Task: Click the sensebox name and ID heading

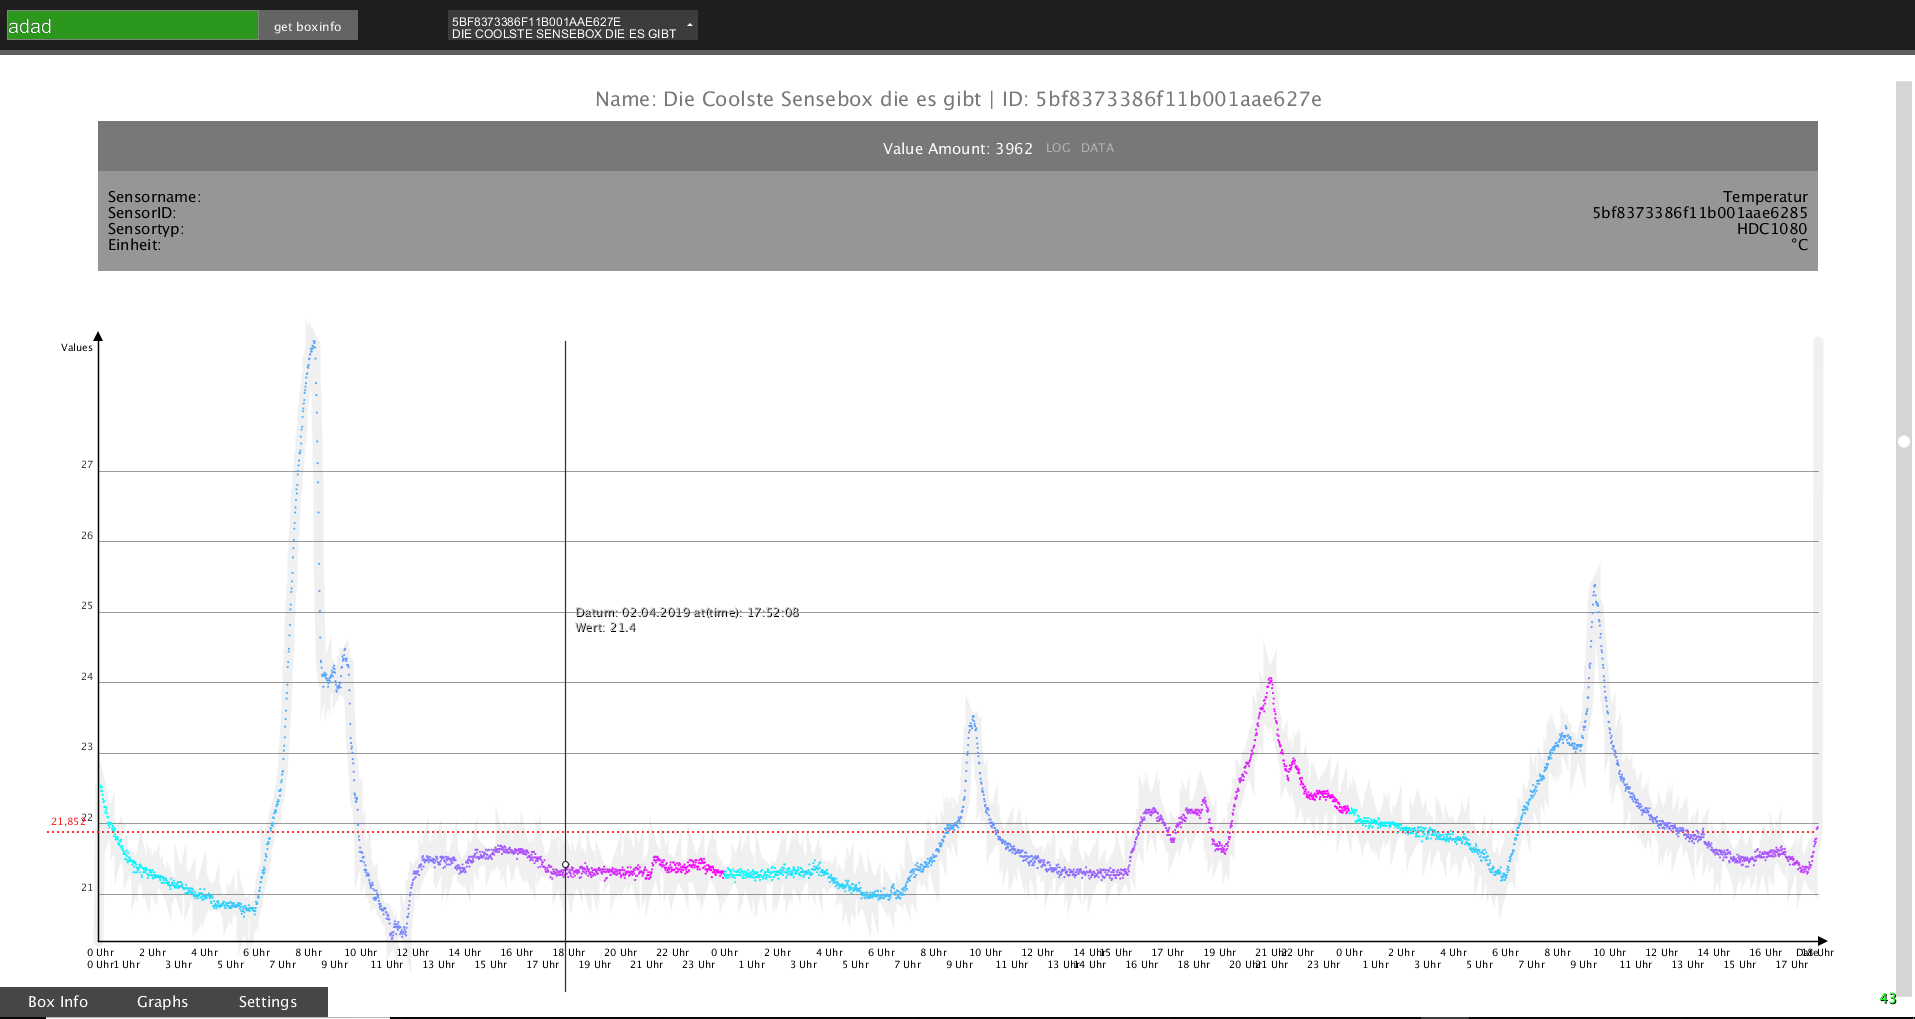Action: 958,99
